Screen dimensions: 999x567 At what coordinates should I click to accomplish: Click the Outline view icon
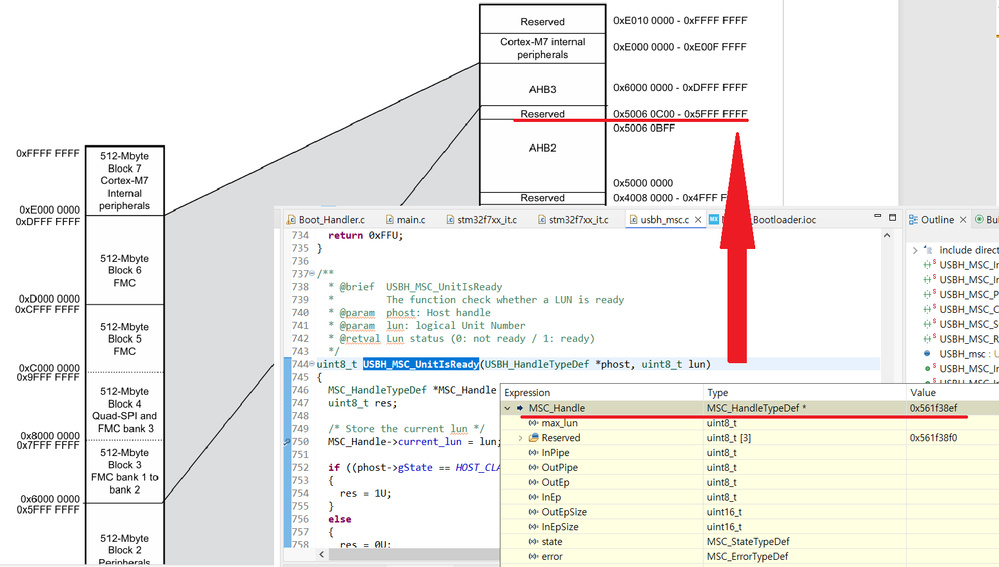(914, 220)
